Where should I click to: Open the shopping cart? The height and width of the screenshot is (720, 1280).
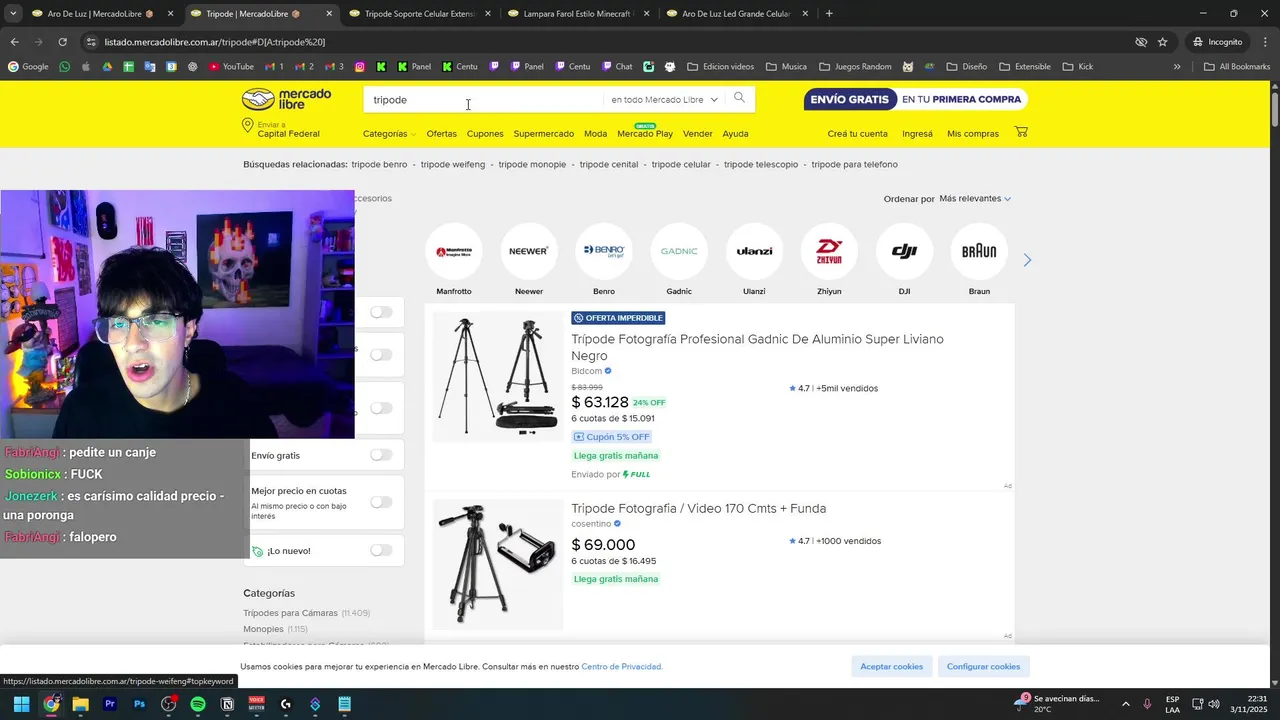click(x=1021, y=132)
